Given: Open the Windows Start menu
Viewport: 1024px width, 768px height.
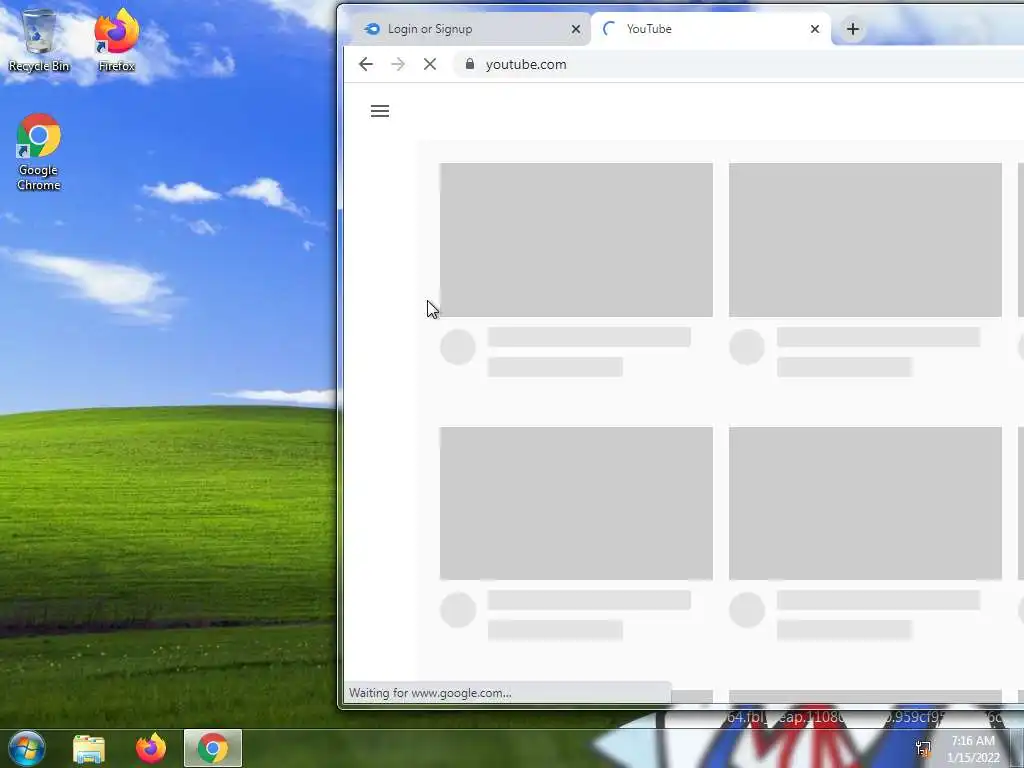Looking at the screenshot, I should [x=27, y=748].
